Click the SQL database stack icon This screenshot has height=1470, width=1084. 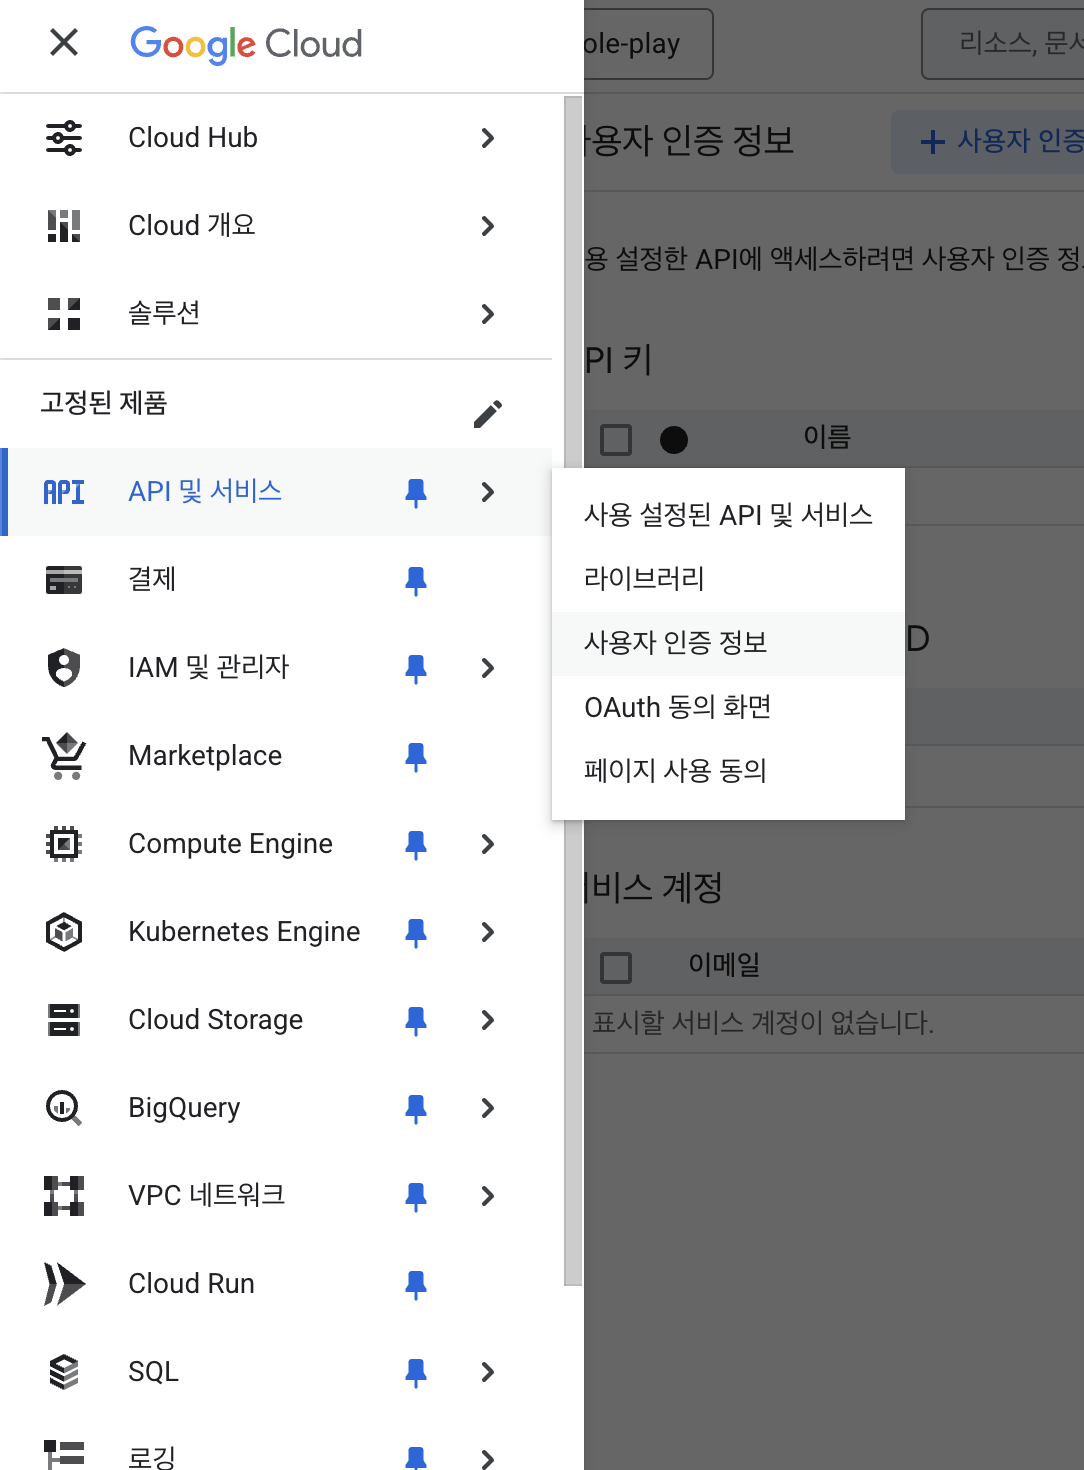(x=64, y=1372)
